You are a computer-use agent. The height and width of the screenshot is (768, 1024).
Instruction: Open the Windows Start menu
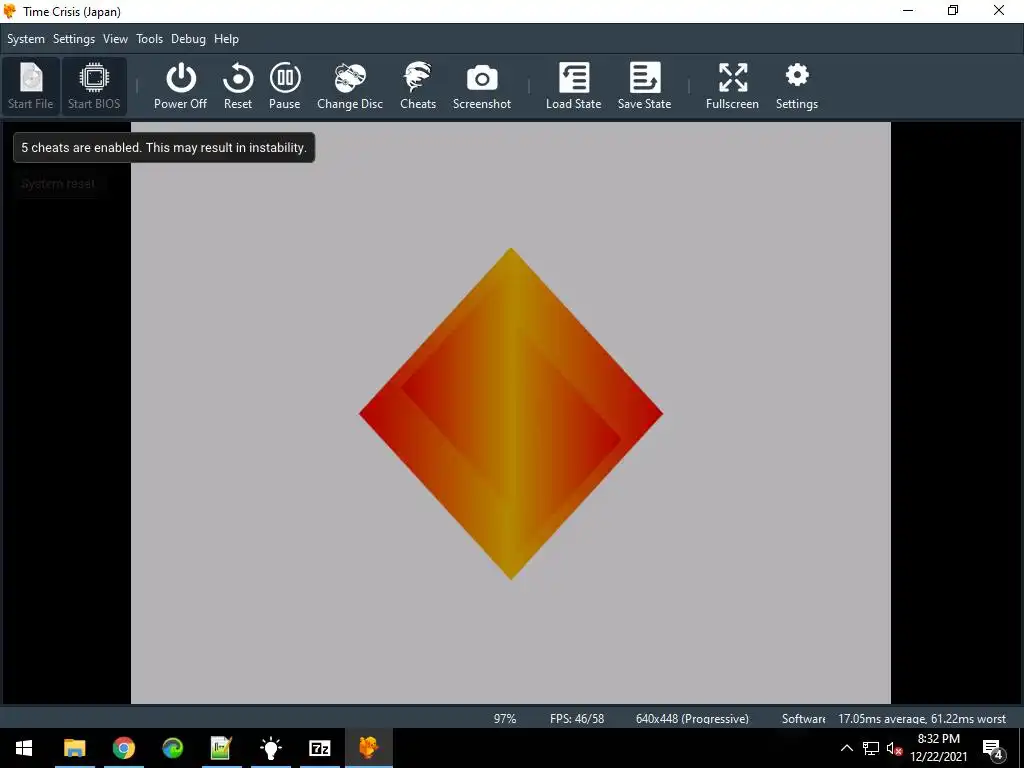point(24,748)
